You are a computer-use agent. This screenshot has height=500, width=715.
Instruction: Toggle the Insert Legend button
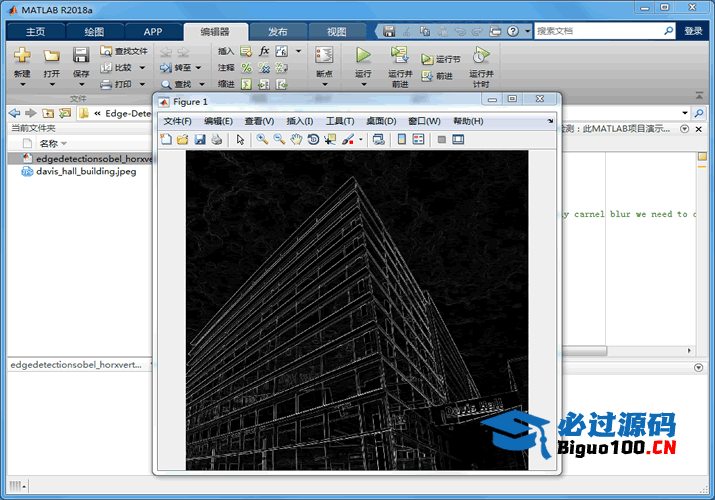click(x=419, y=139)
